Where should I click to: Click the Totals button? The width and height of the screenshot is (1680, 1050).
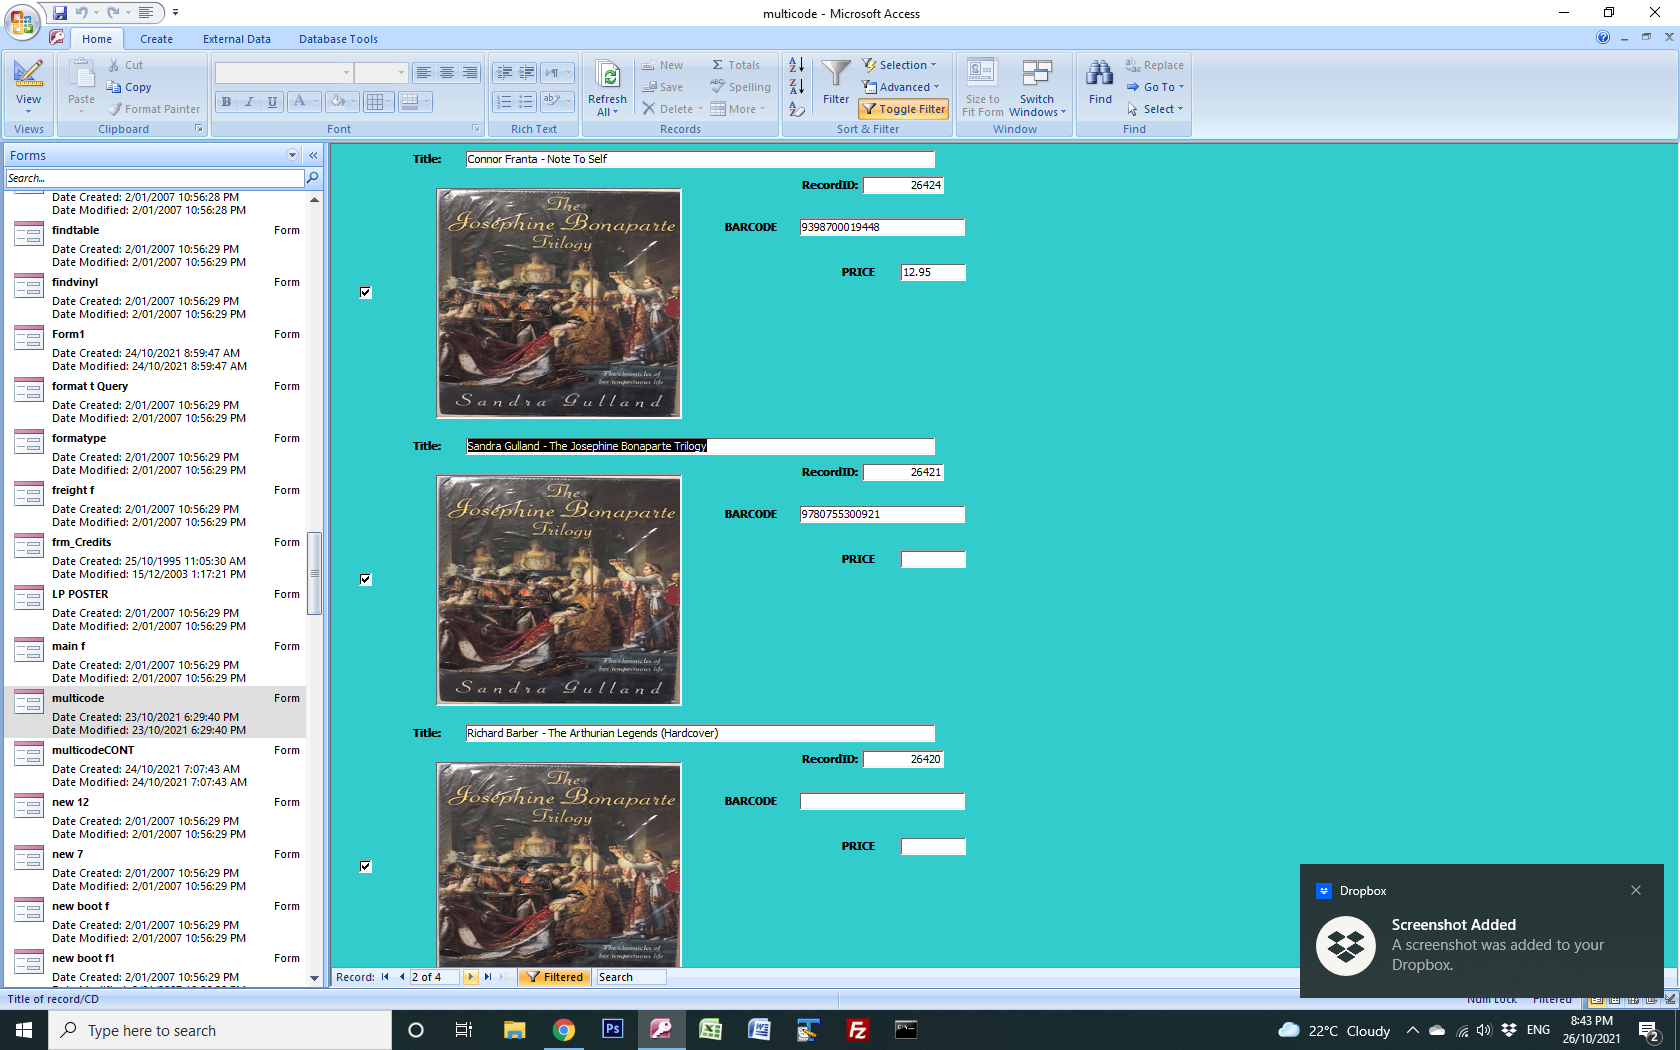735,65
